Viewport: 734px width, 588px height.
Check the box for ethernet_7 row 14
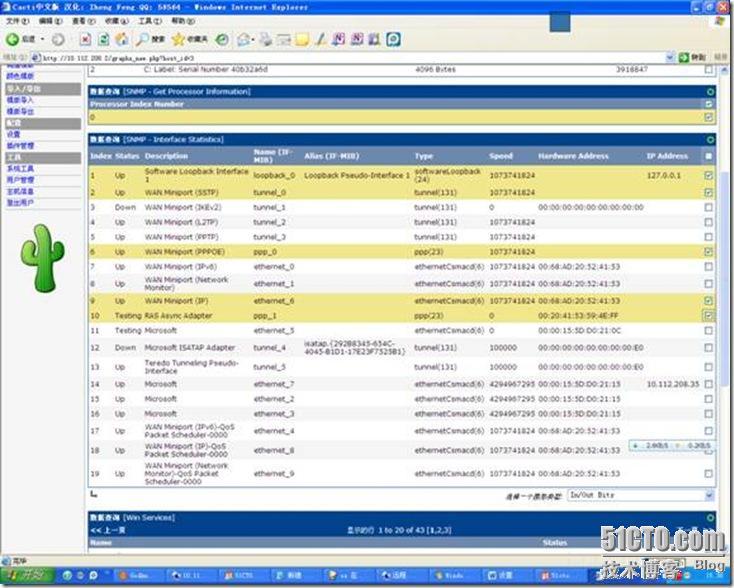pyautogui.click(x=708, y=384)
